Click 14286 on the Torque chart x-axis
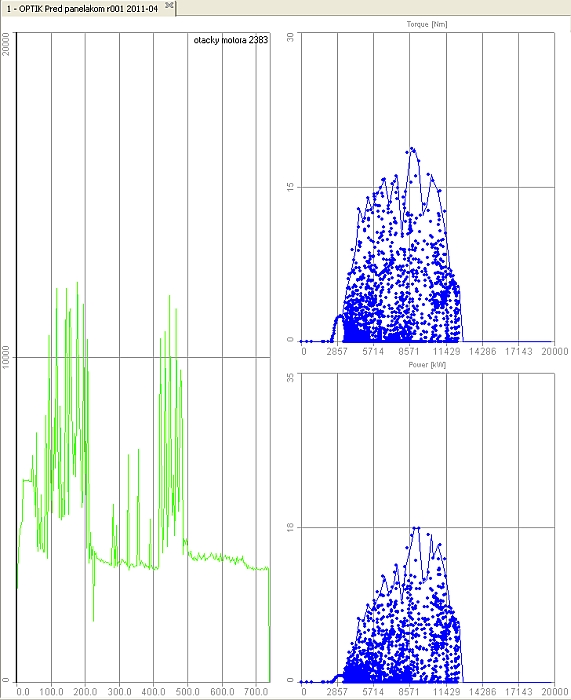 coord(482,352)
